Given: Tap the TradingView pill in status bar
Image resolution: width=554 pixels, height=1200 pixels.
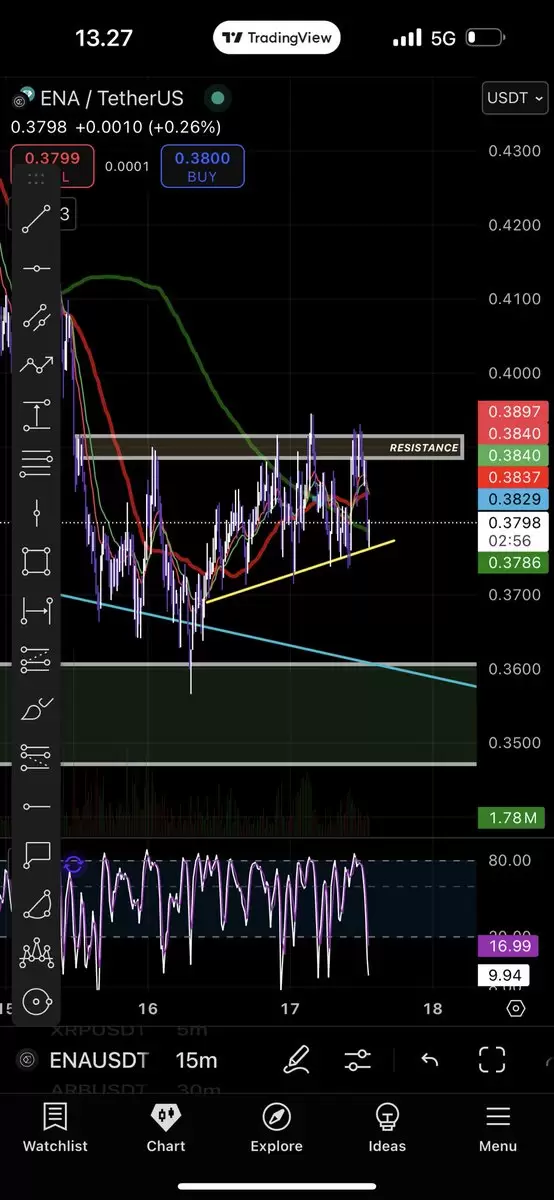Looking at the screenshot, I should pos(277,38).
